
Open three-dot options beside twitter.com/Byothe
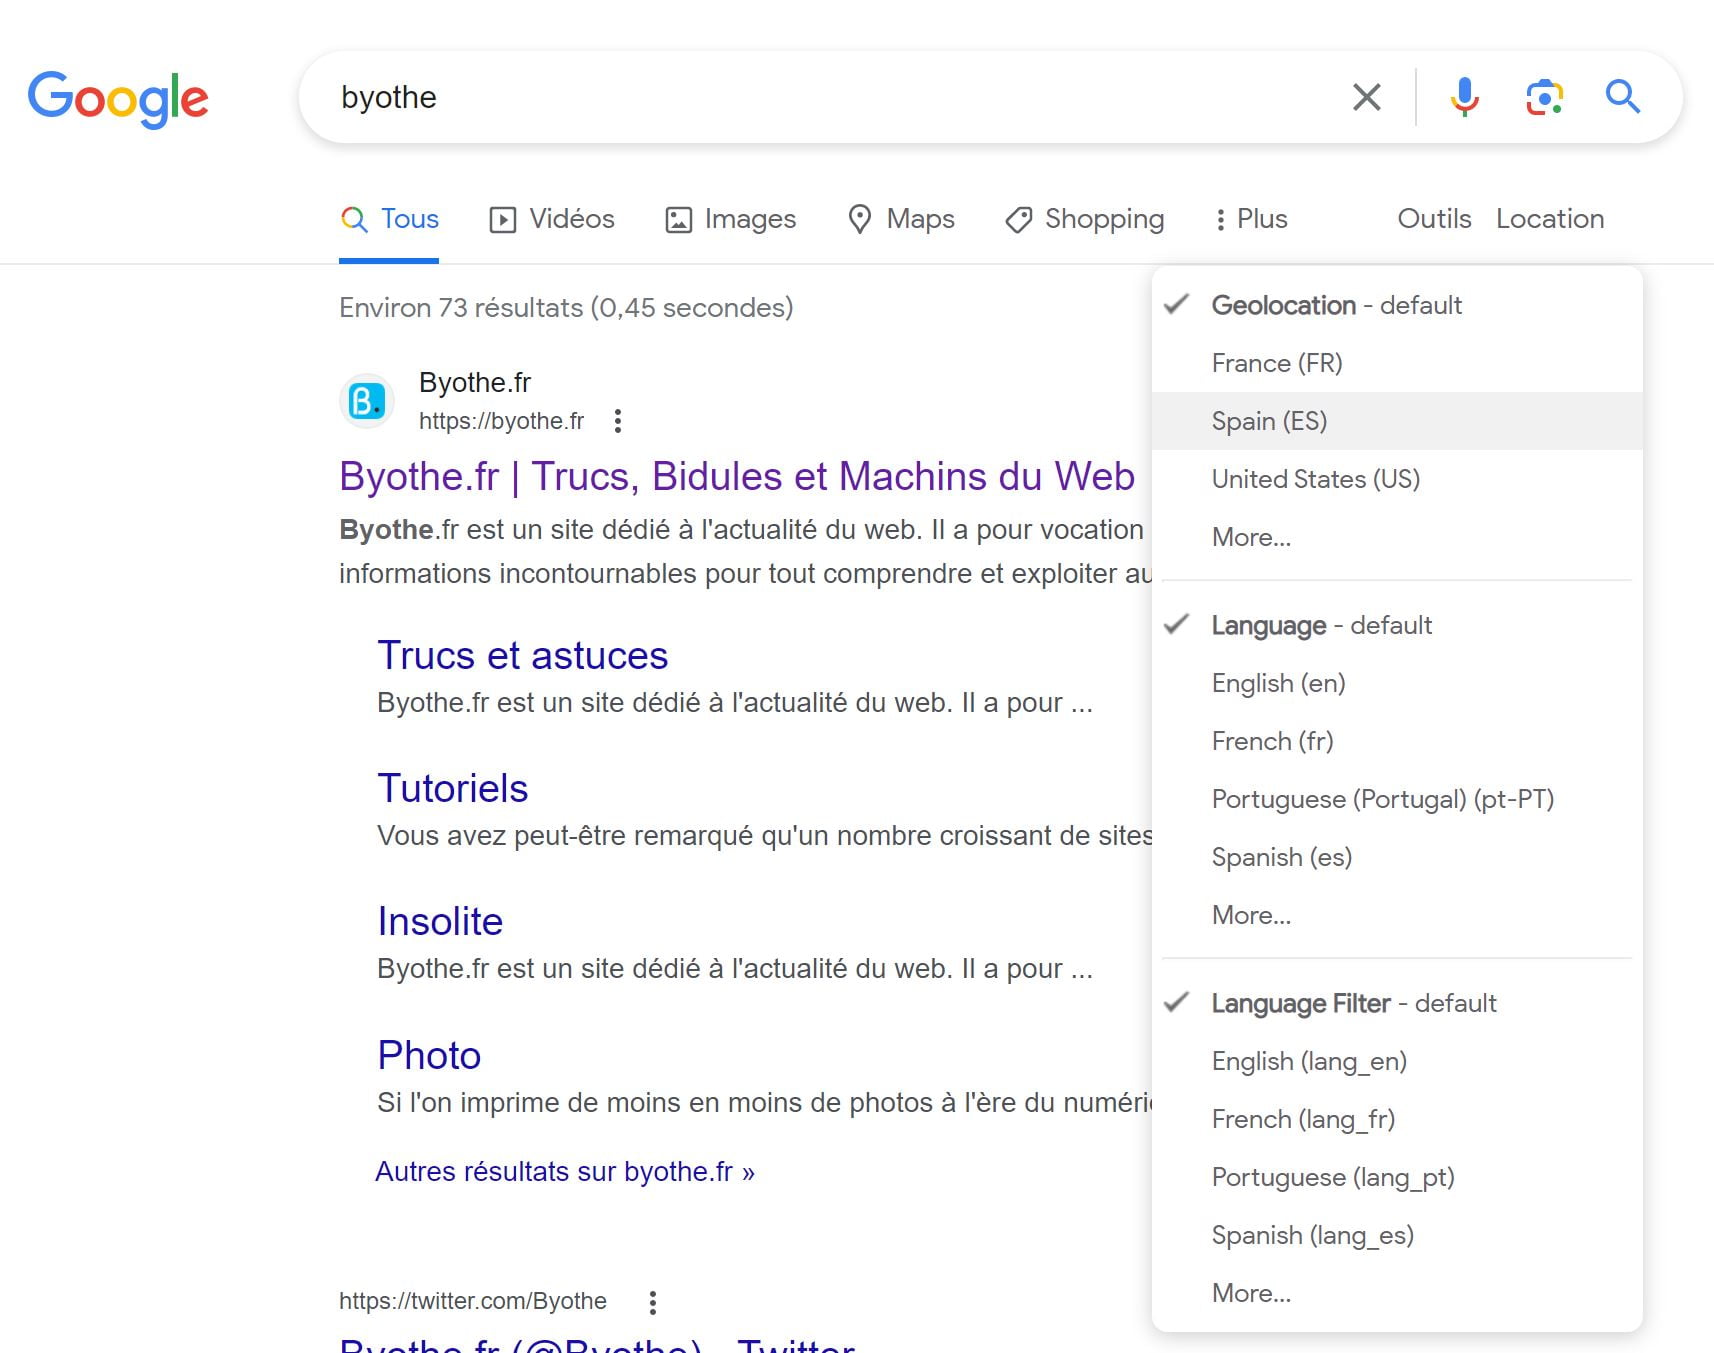point(653,1302)
